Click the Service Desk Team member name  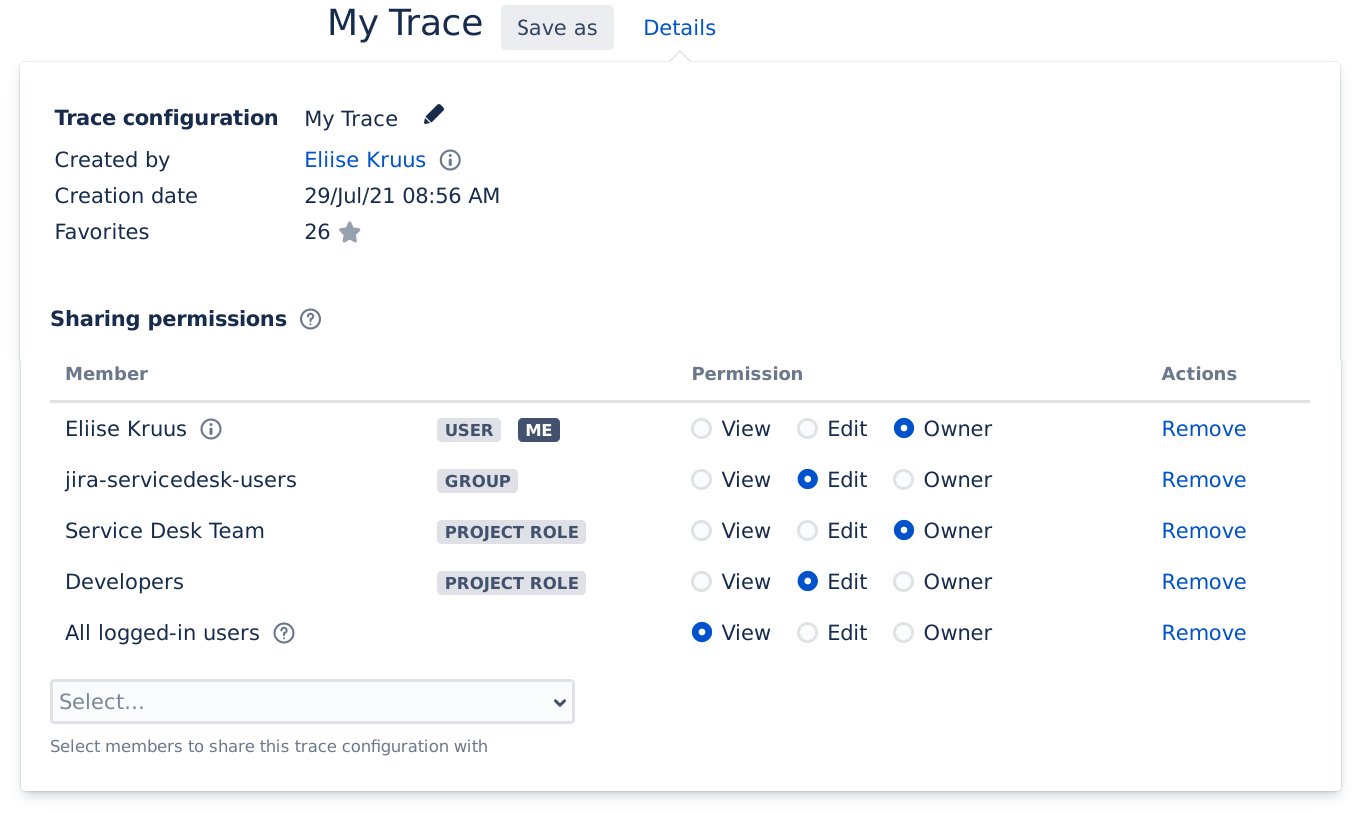165,531
